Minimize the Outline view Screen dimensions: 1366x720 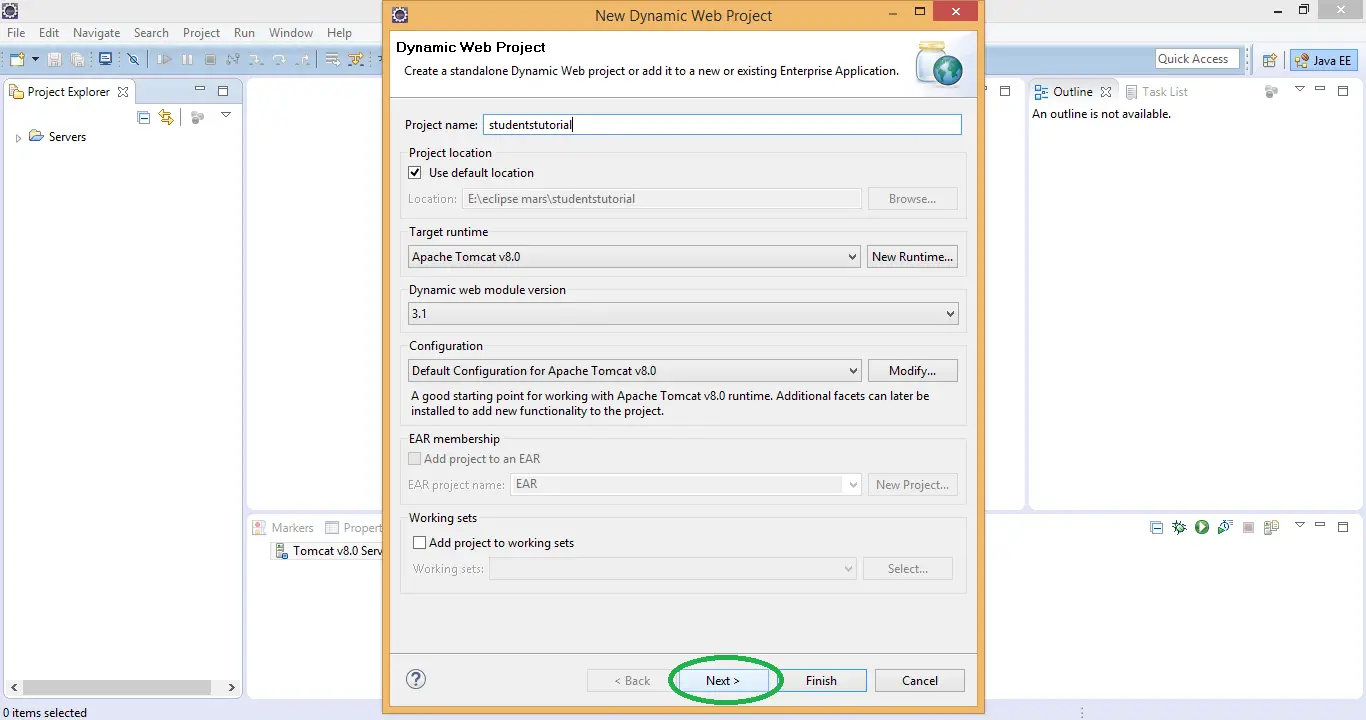coord(1321,90)
